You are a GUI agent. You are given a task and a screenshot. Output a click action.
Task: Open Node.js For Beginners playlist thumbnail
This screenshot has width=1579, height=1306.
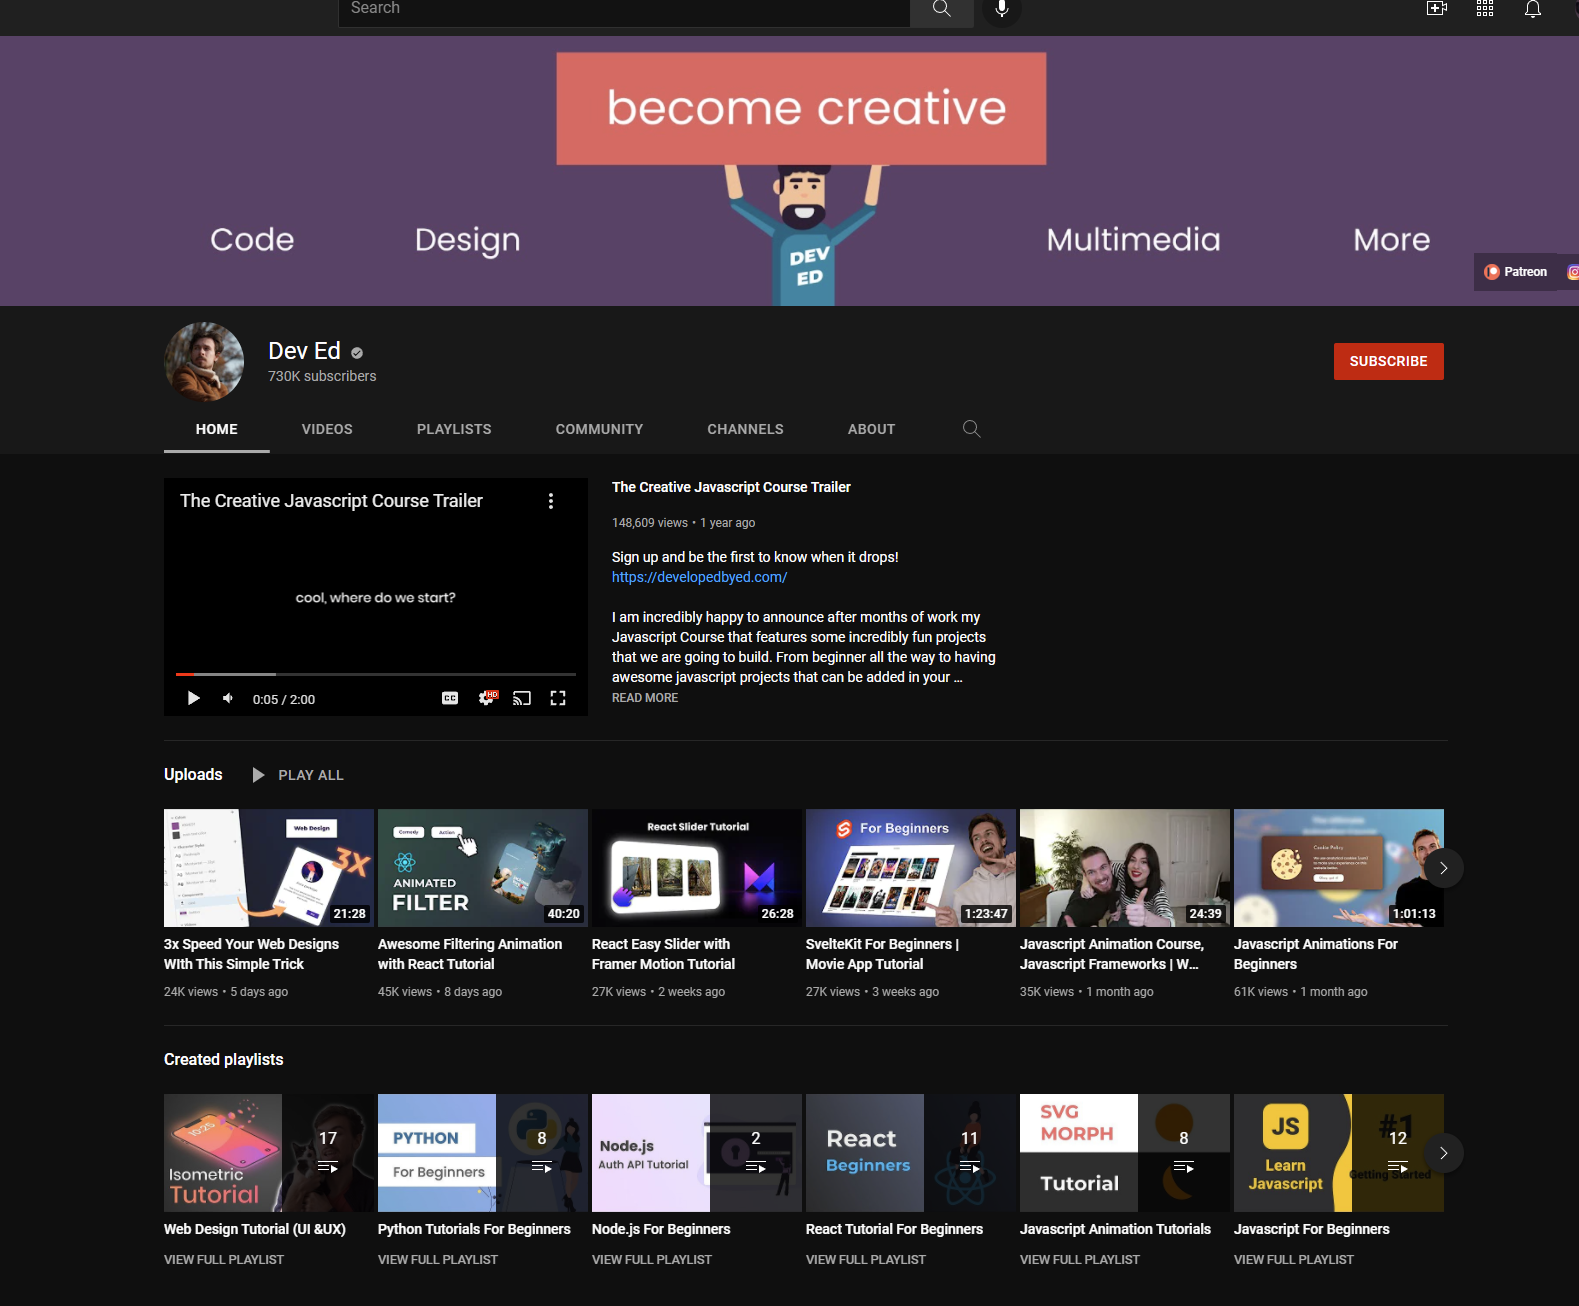(x=697, y=1153)
